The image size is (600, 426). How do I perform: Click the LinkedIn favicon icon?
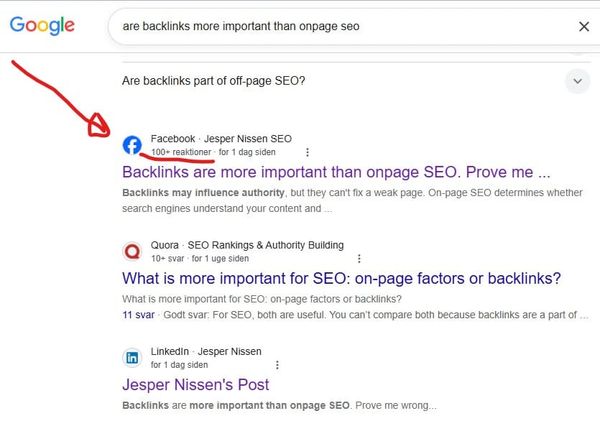(x=132, y=358)
